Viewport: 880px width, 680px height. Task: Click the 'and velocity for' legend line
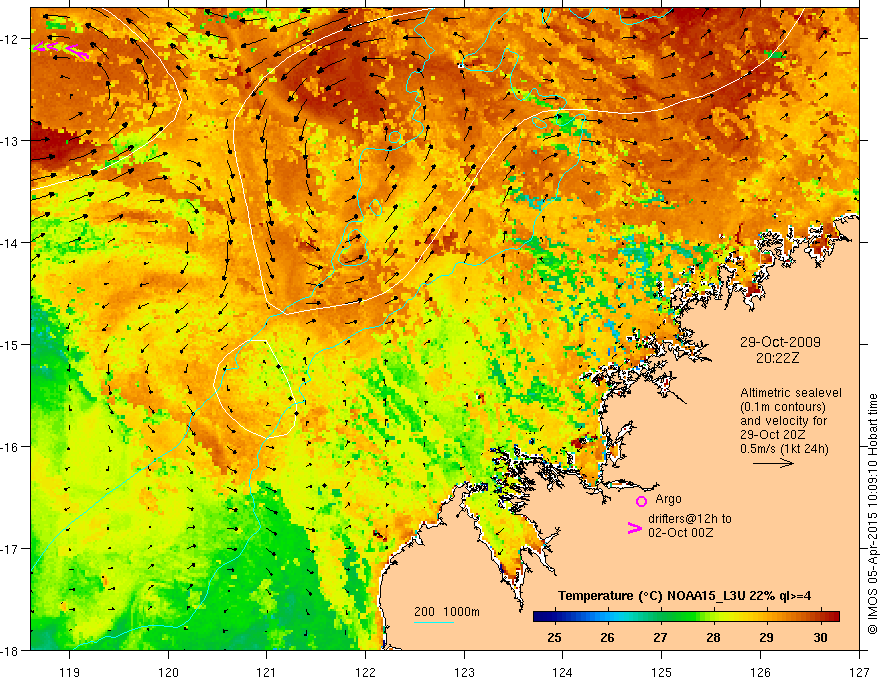pos(783,421)
